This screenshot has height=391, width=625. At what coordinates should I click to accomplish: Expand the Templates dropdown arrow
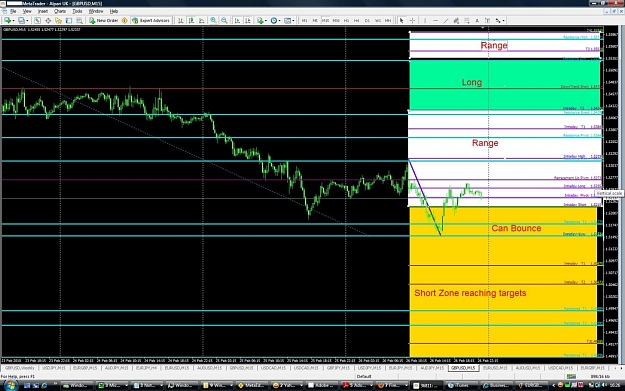[293, 20]
